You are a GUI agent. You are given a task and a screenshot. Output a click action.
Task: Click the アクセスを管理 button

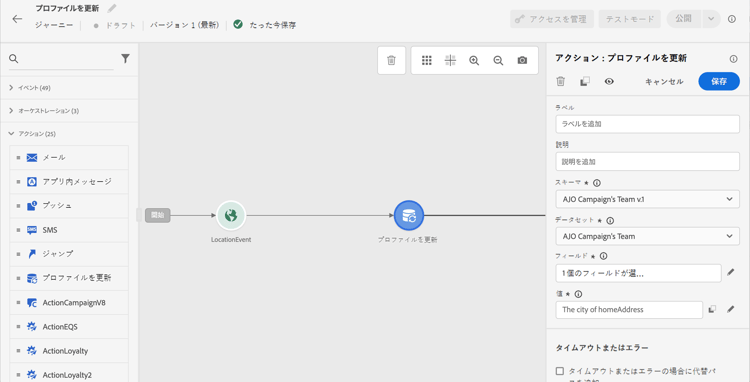click(x=552, y=19)
